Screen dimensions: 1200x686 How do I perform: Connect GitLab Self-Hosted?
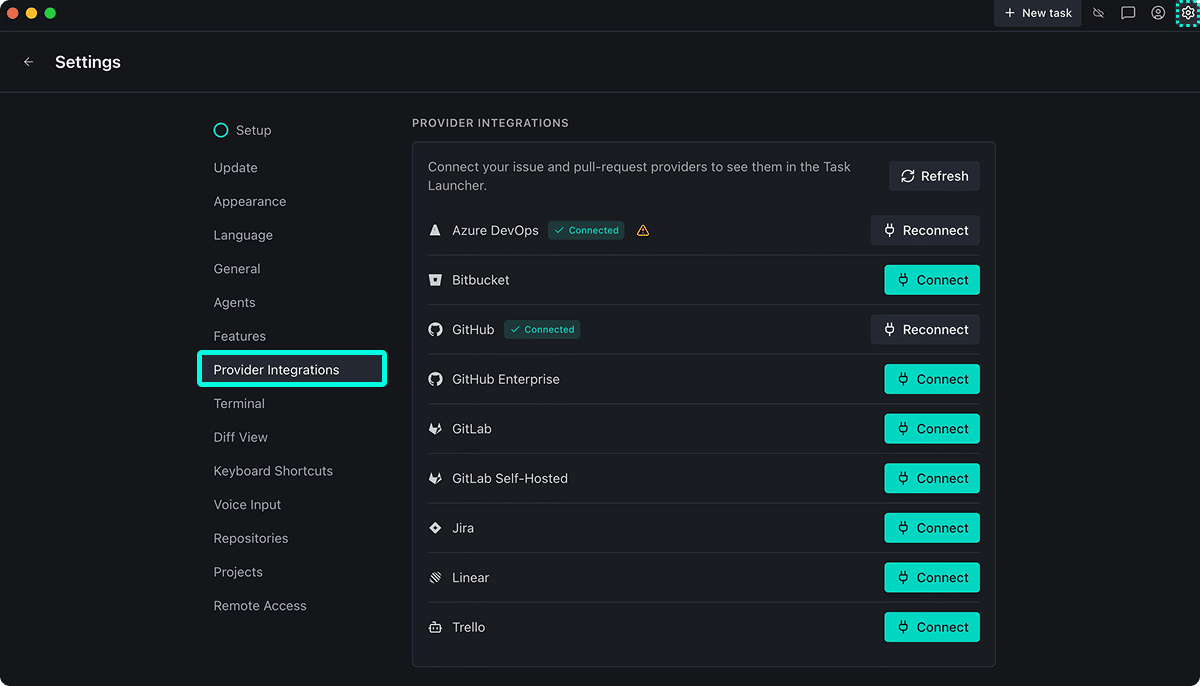tap(932, 478)
